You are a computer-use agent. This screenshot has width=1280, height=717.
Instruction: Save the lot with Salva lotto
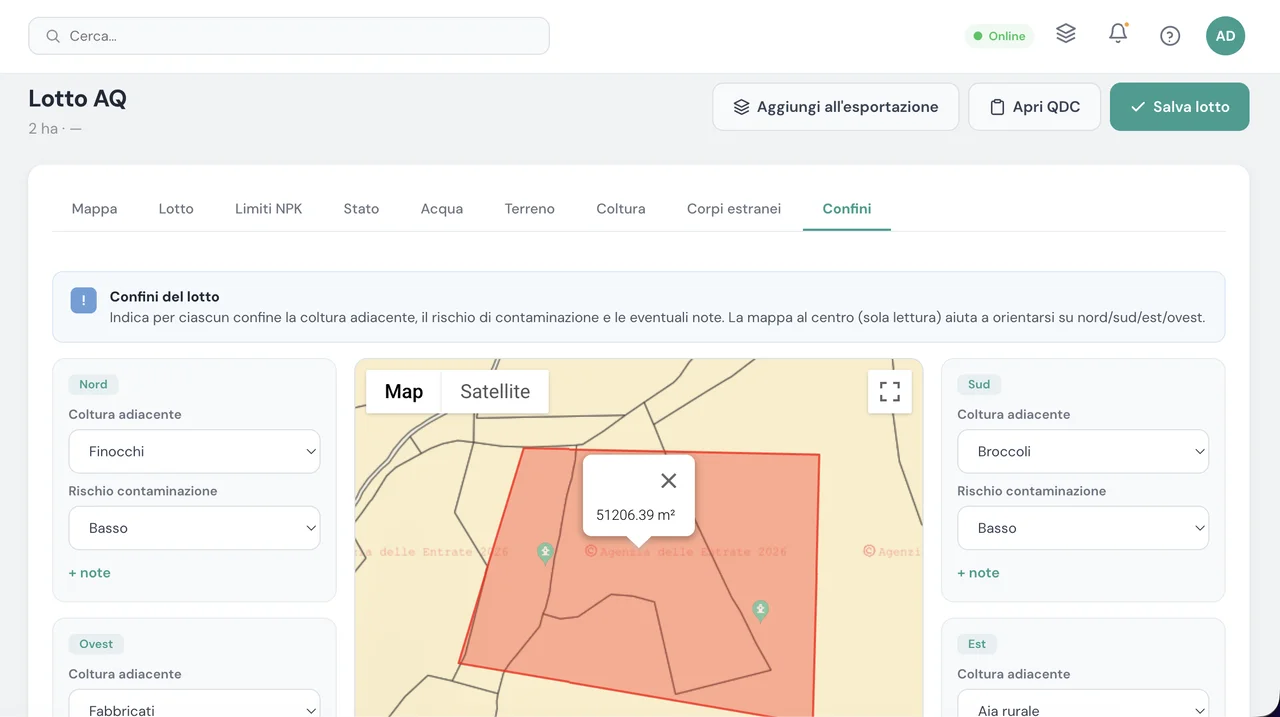point(1180,107)
